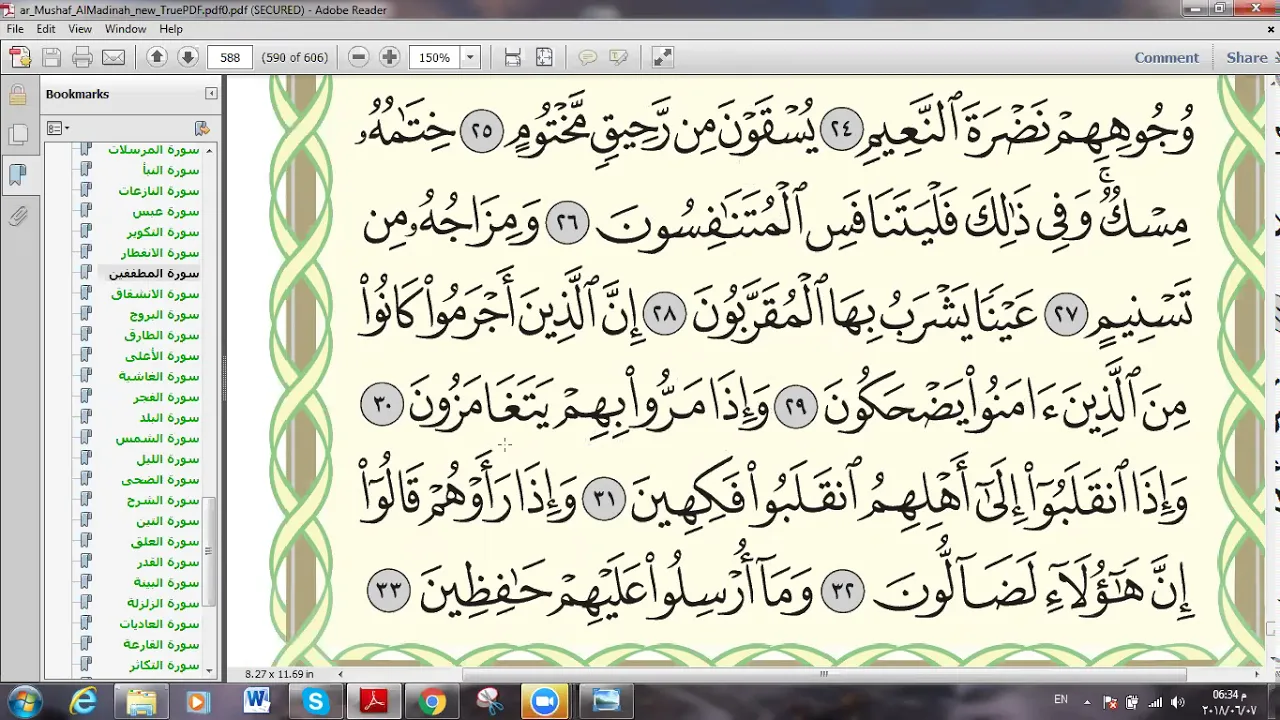This screenshot has height=720, width=1280.
Task: Click the Convert to PDF online icon
Action: [x=20, y=58]
